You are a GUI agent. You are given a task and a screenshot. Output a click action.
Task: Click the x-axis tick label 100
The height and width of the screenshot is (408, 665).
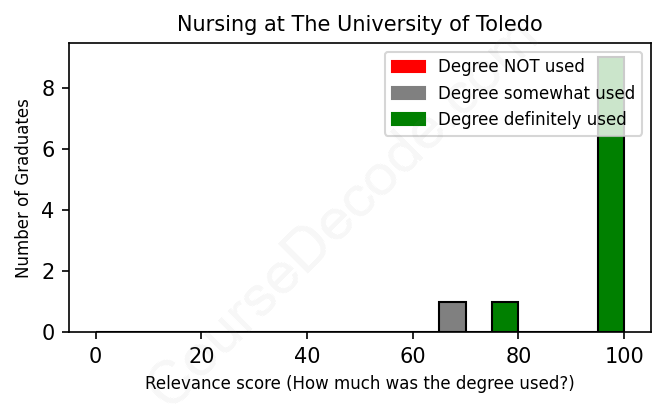[x=623, y=356]
